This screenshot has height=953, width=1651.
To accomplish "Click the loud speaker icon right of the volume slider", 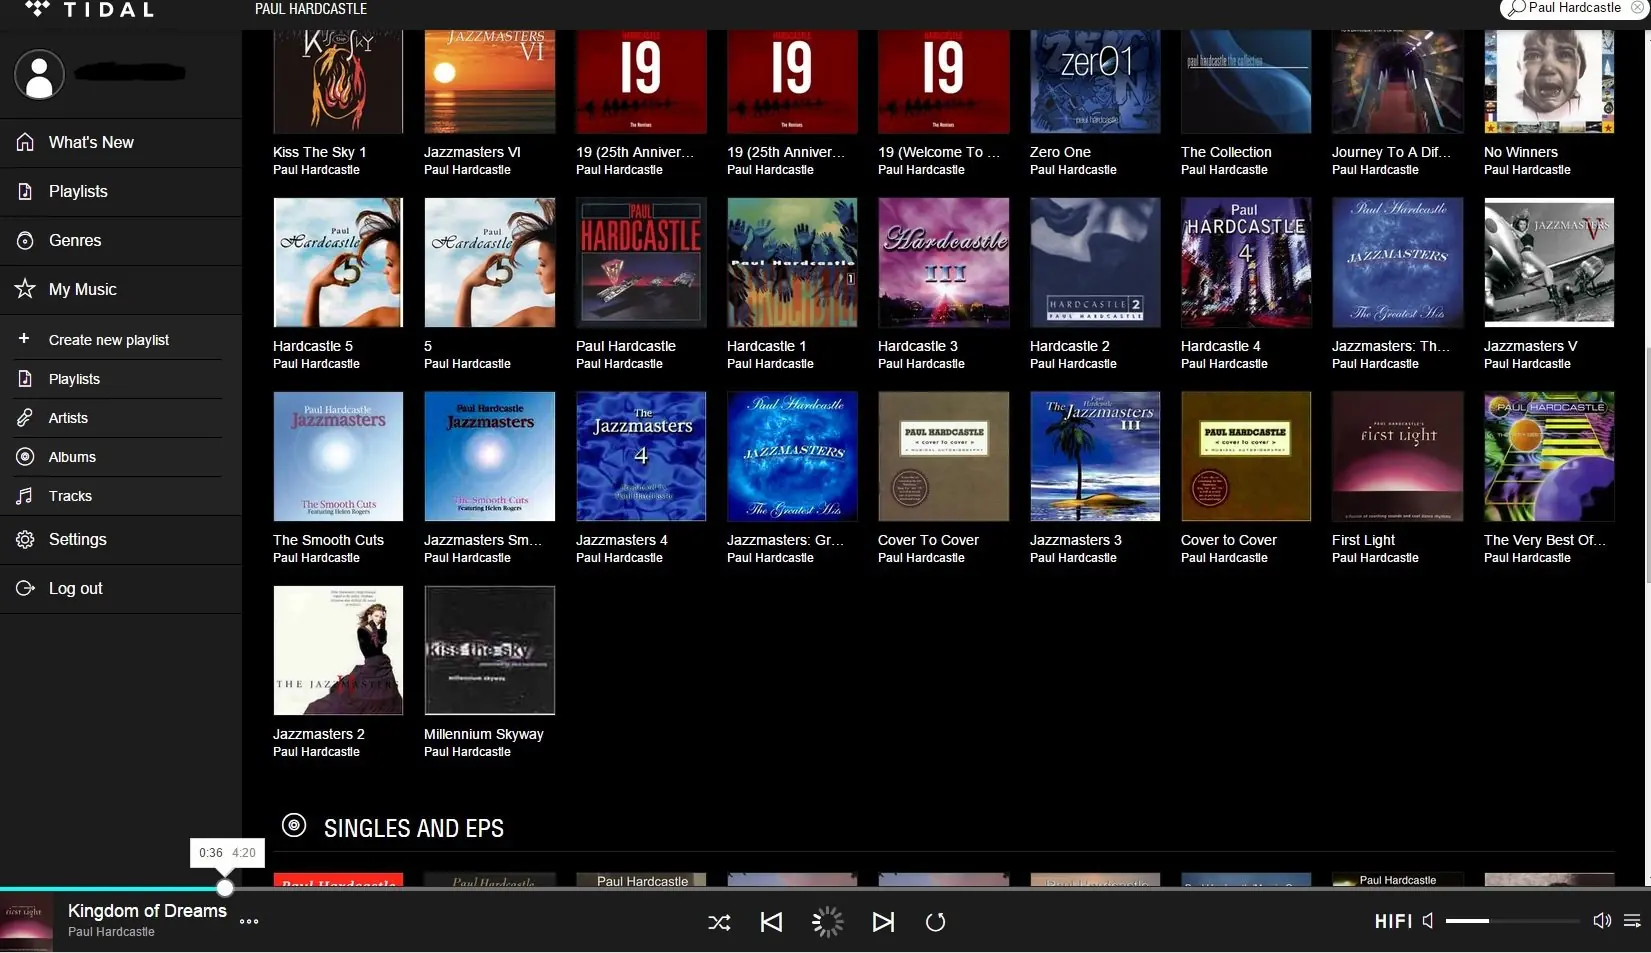I will coord(1602,921).
